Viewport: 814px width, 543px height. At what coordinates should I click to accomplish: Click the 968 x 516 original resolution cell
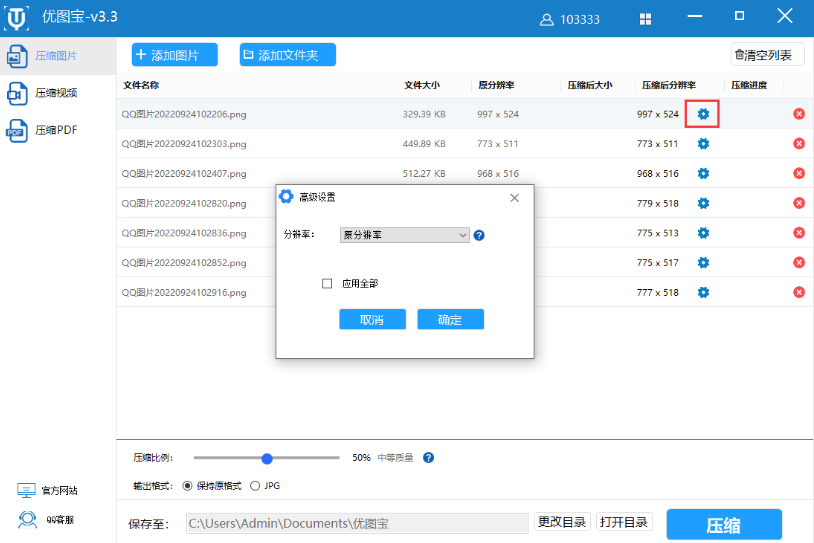pyautogui.click(x=498, y=173)
